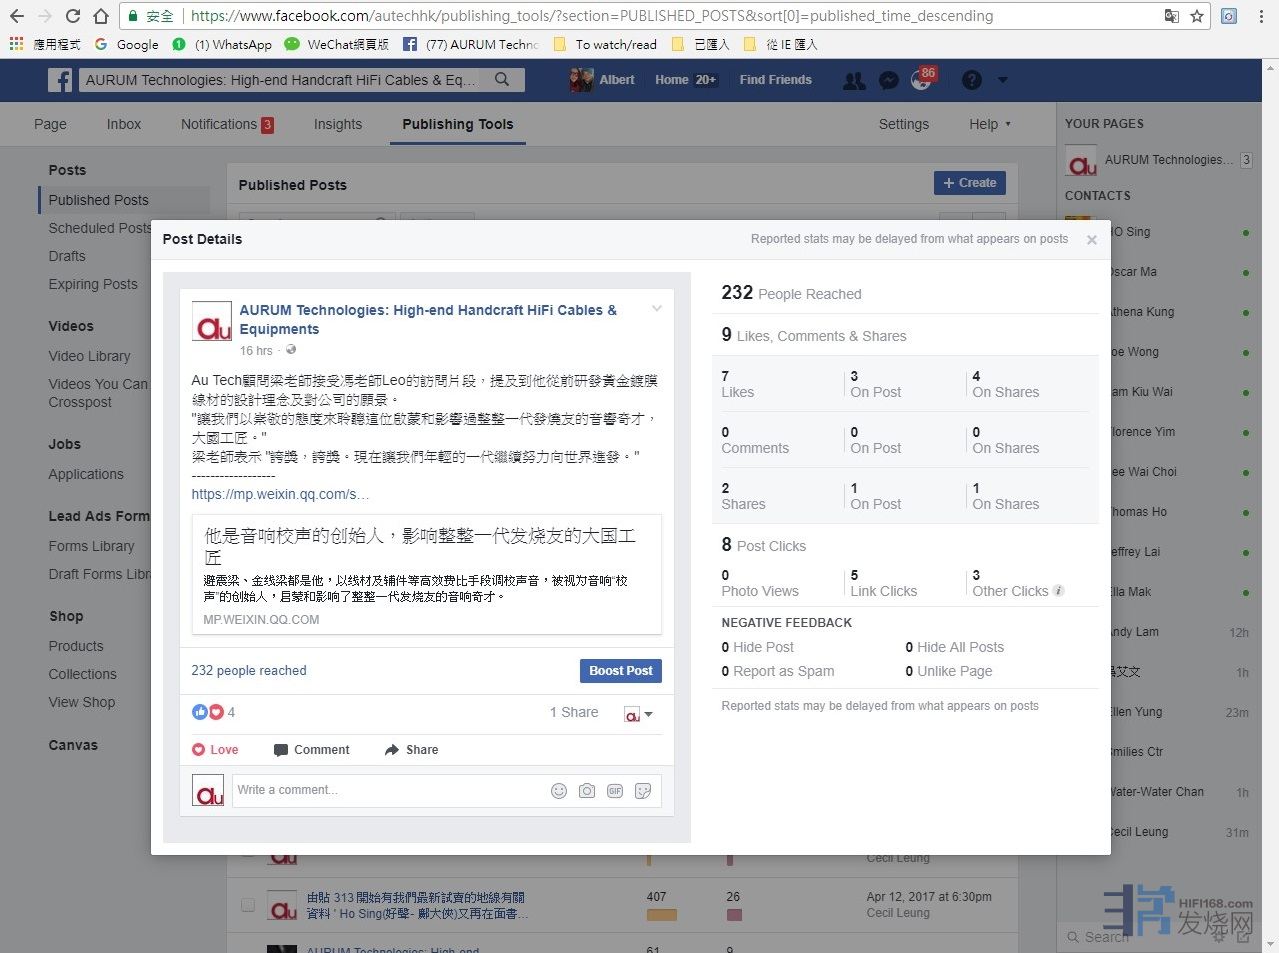Tick checkbox beside the Apr 12 post
The height and width of the screenshot is (953, 1279).
tap(248, 905)
